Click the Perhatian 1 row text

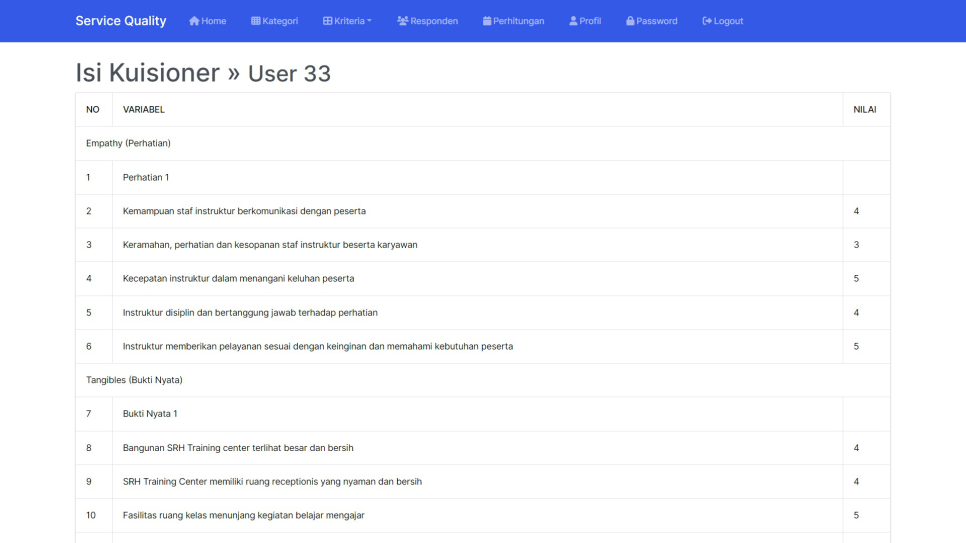click(146, 178)
